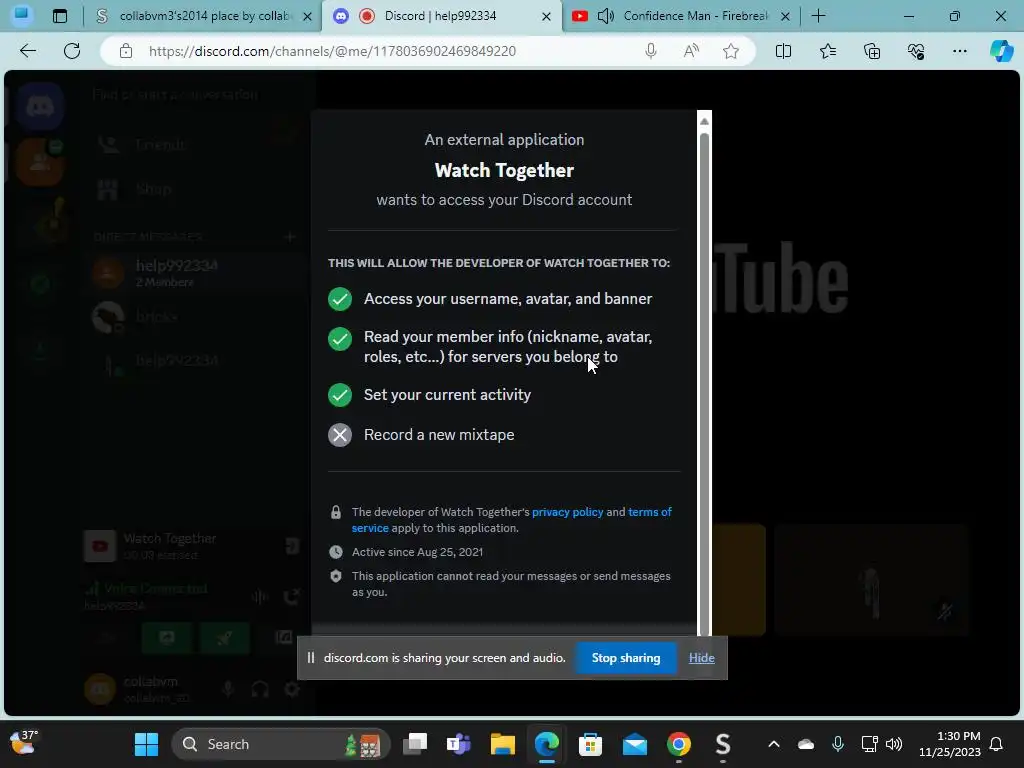Activate voice search microphone in address bar
This screenshot has width=1024, height=768.
[x=650, y=51]
